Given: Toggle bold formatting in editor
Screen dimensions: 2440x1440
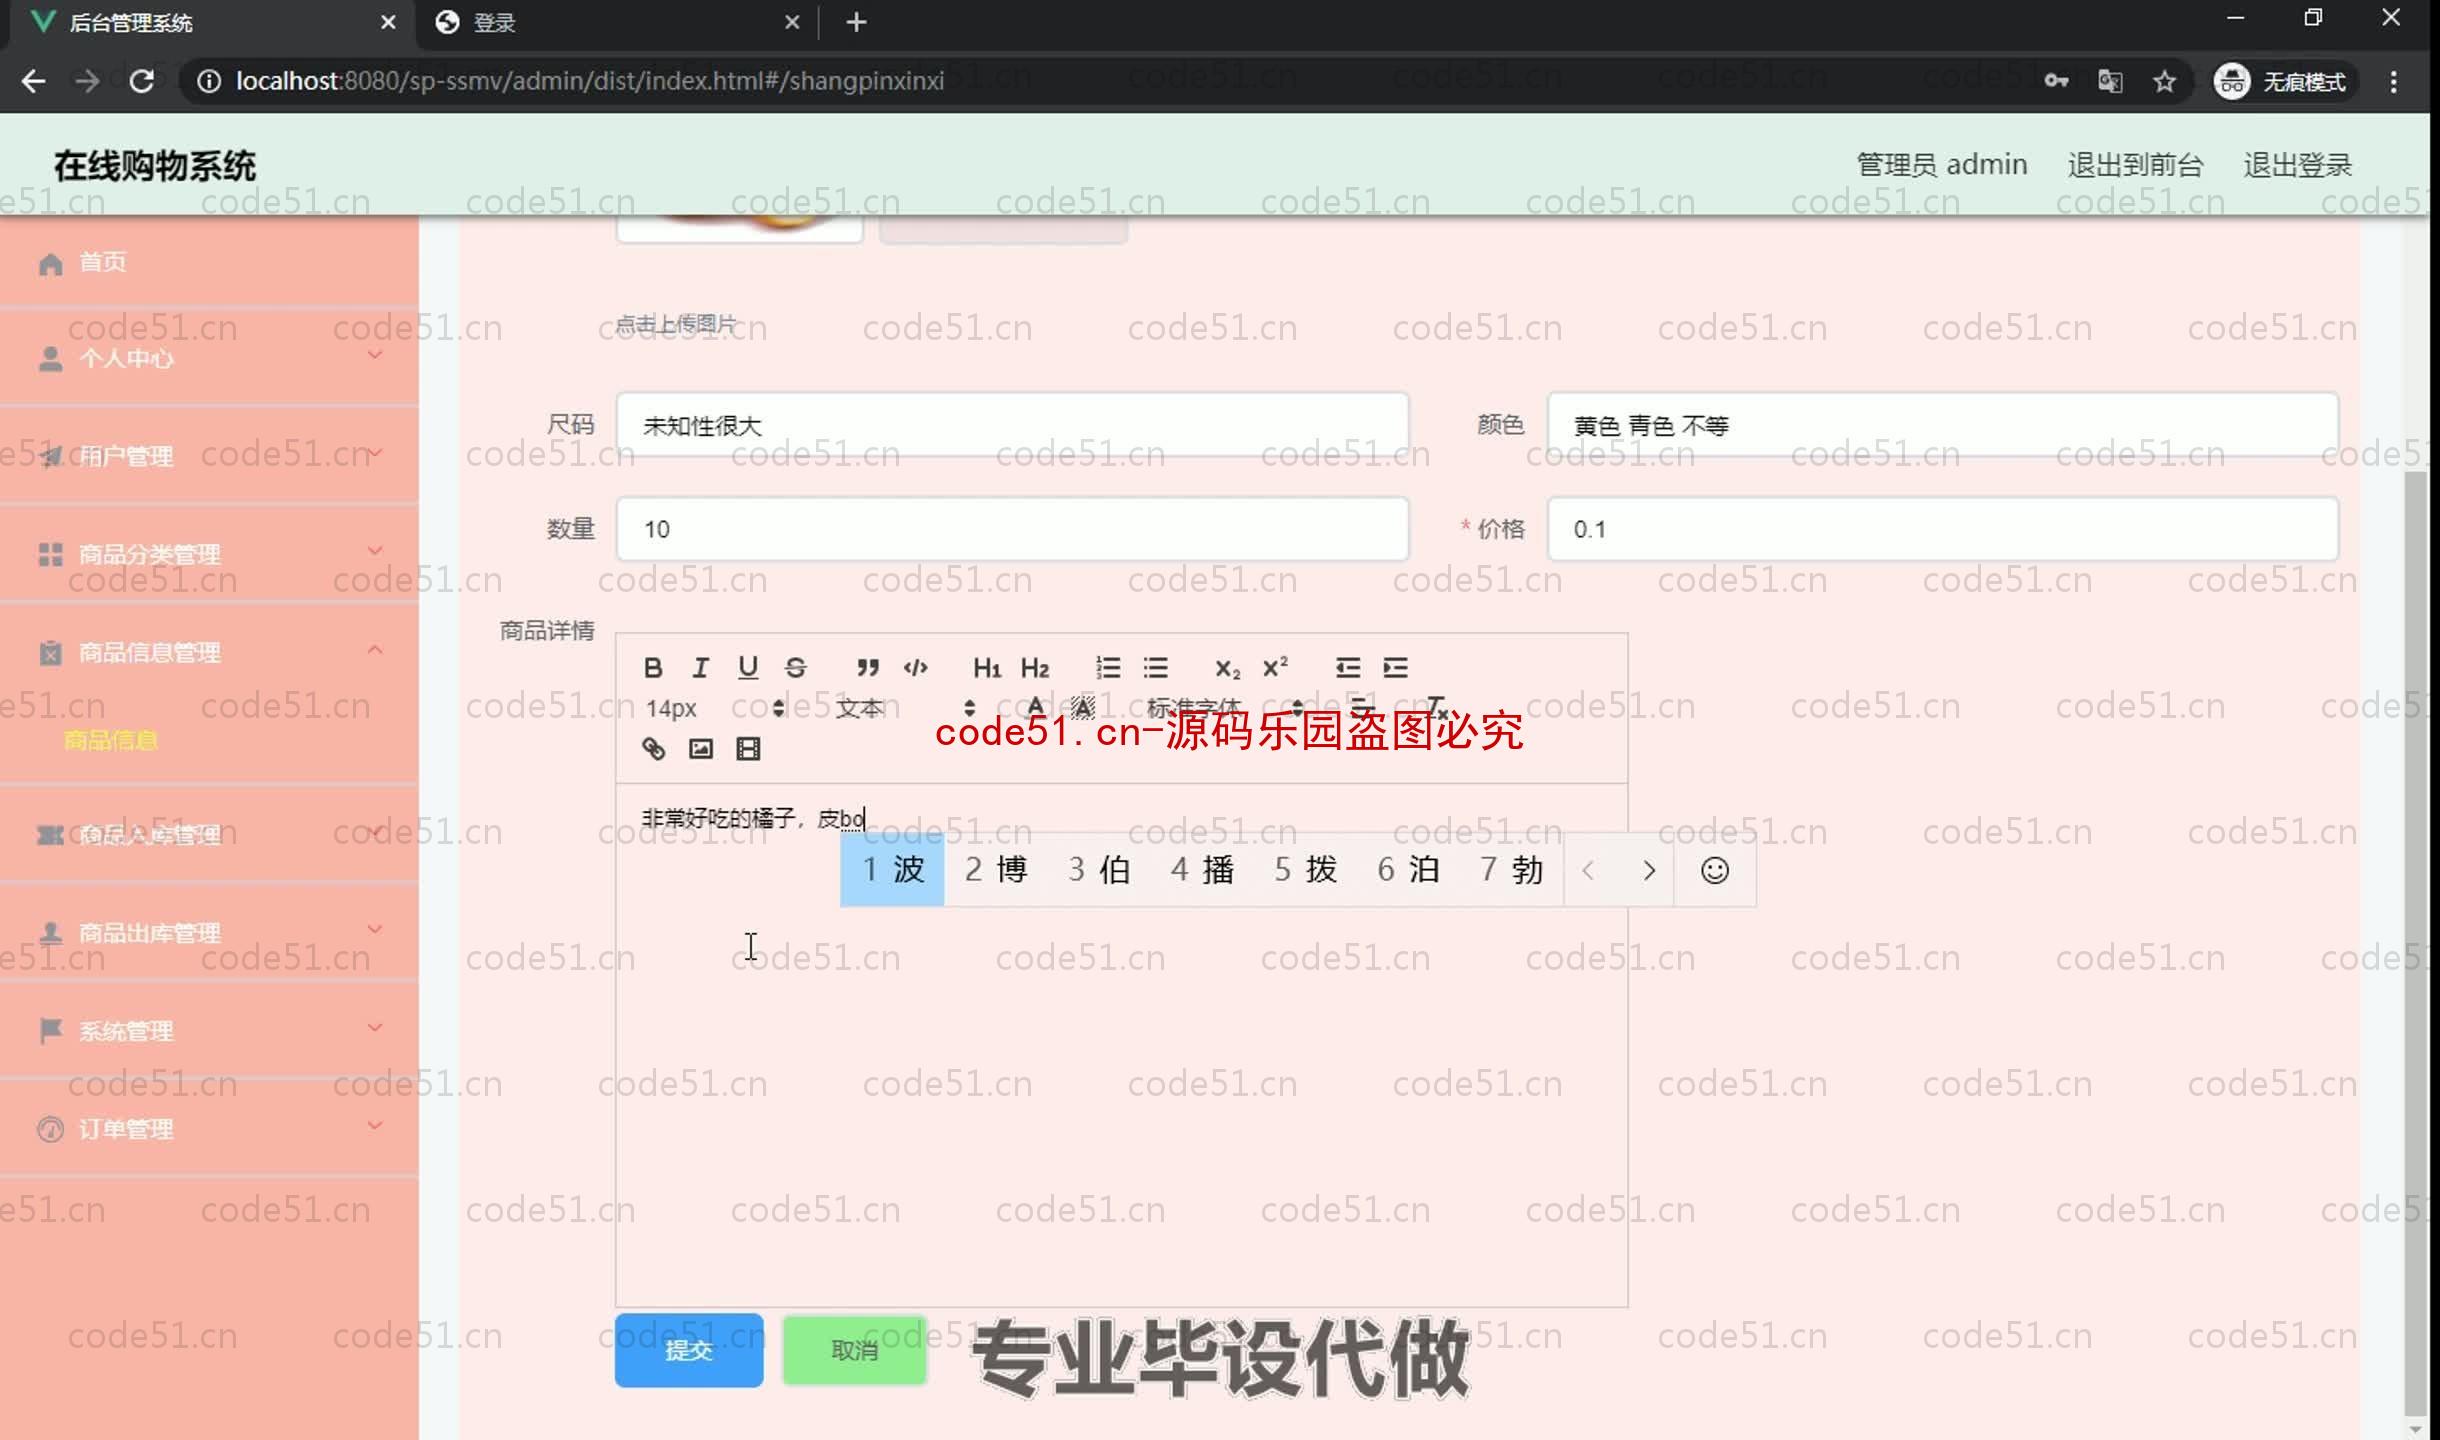Looking at the screenshot, I should [653, 667].
